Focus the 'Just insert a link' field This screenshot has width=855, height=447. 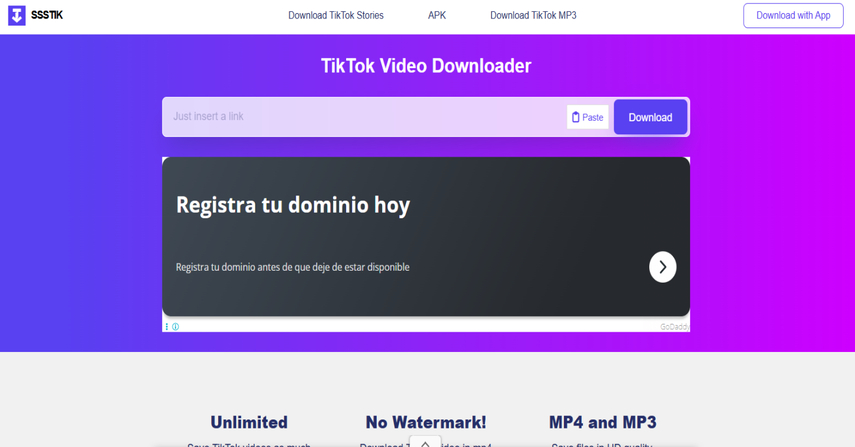coord(360,117)
